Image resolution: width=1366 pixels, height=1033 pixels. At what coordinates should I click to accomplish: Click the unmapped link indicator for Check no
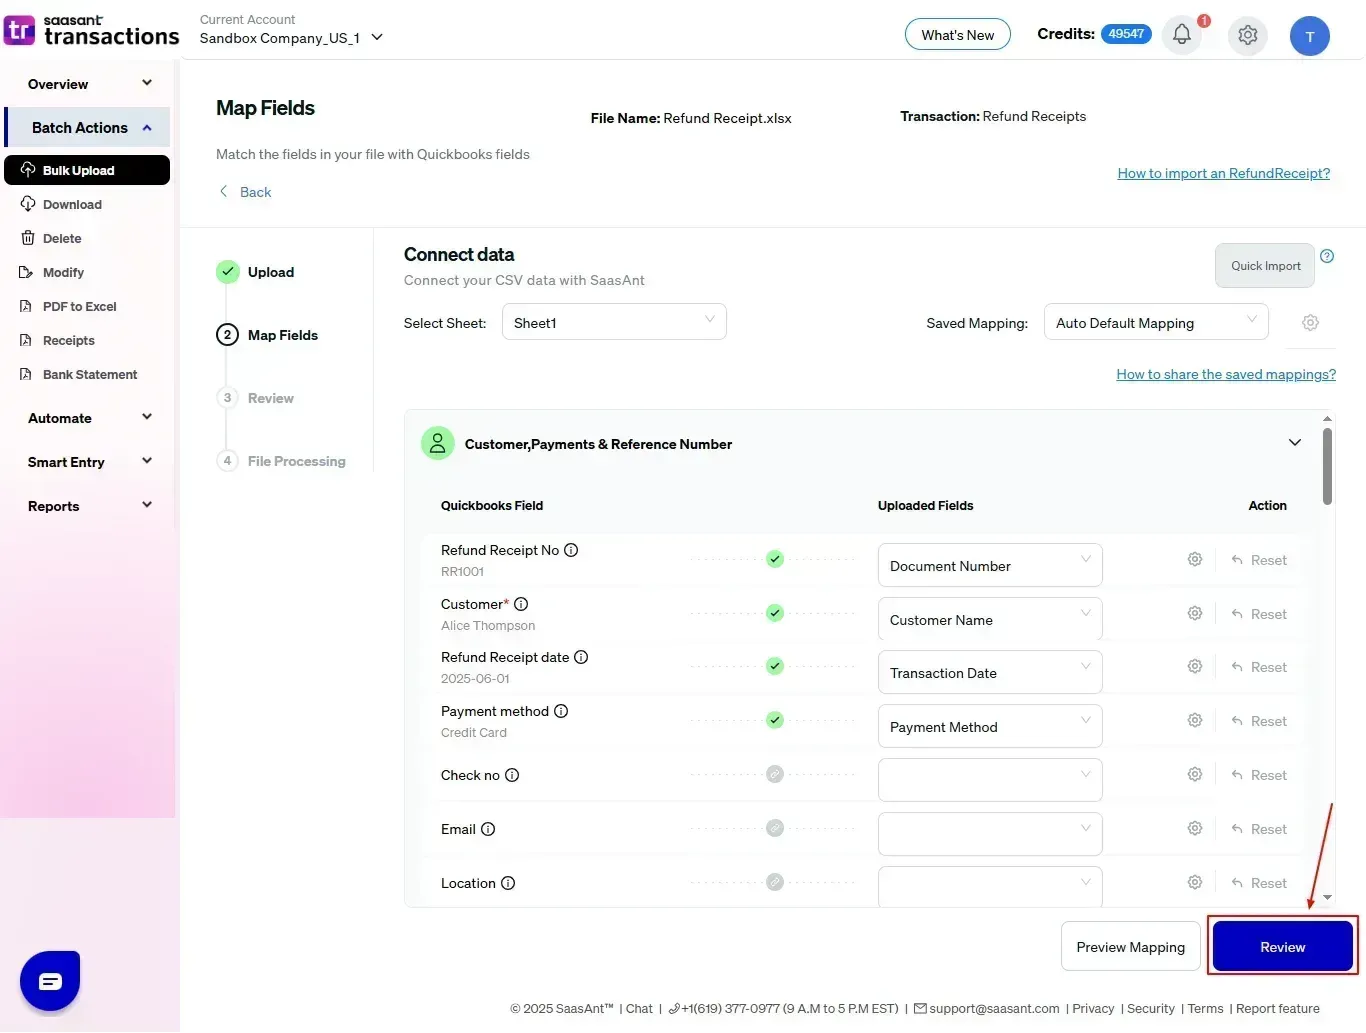[x=775, y=774]
